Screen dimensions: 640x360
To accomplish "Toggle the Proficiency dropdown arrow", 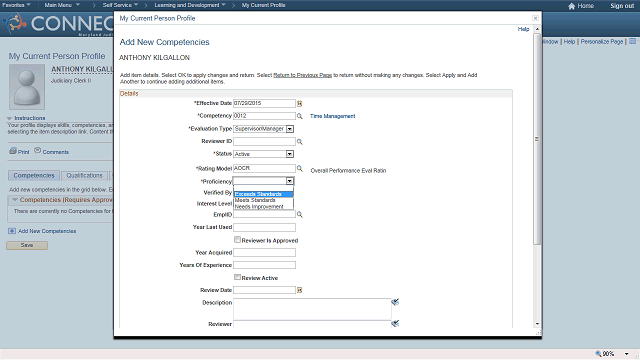I will point(289,181).
